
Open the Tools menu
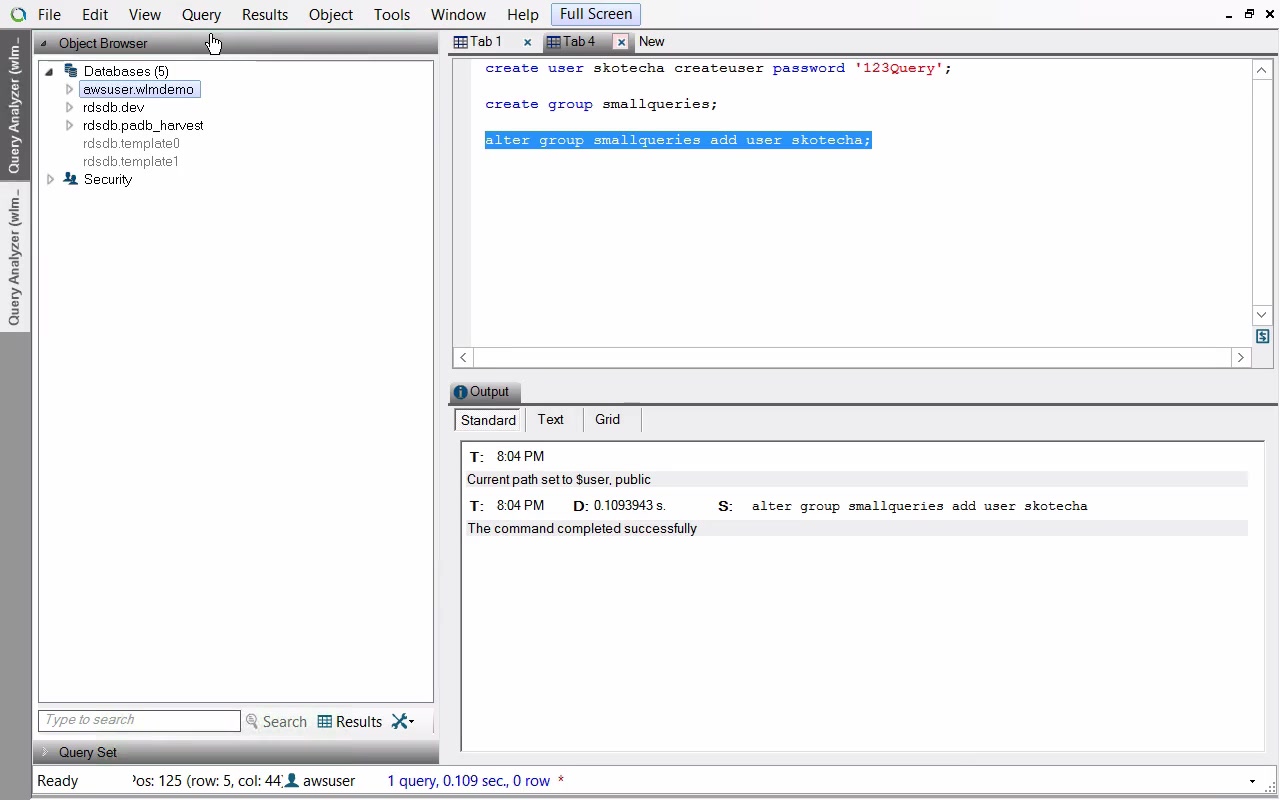tap(391, 15)
